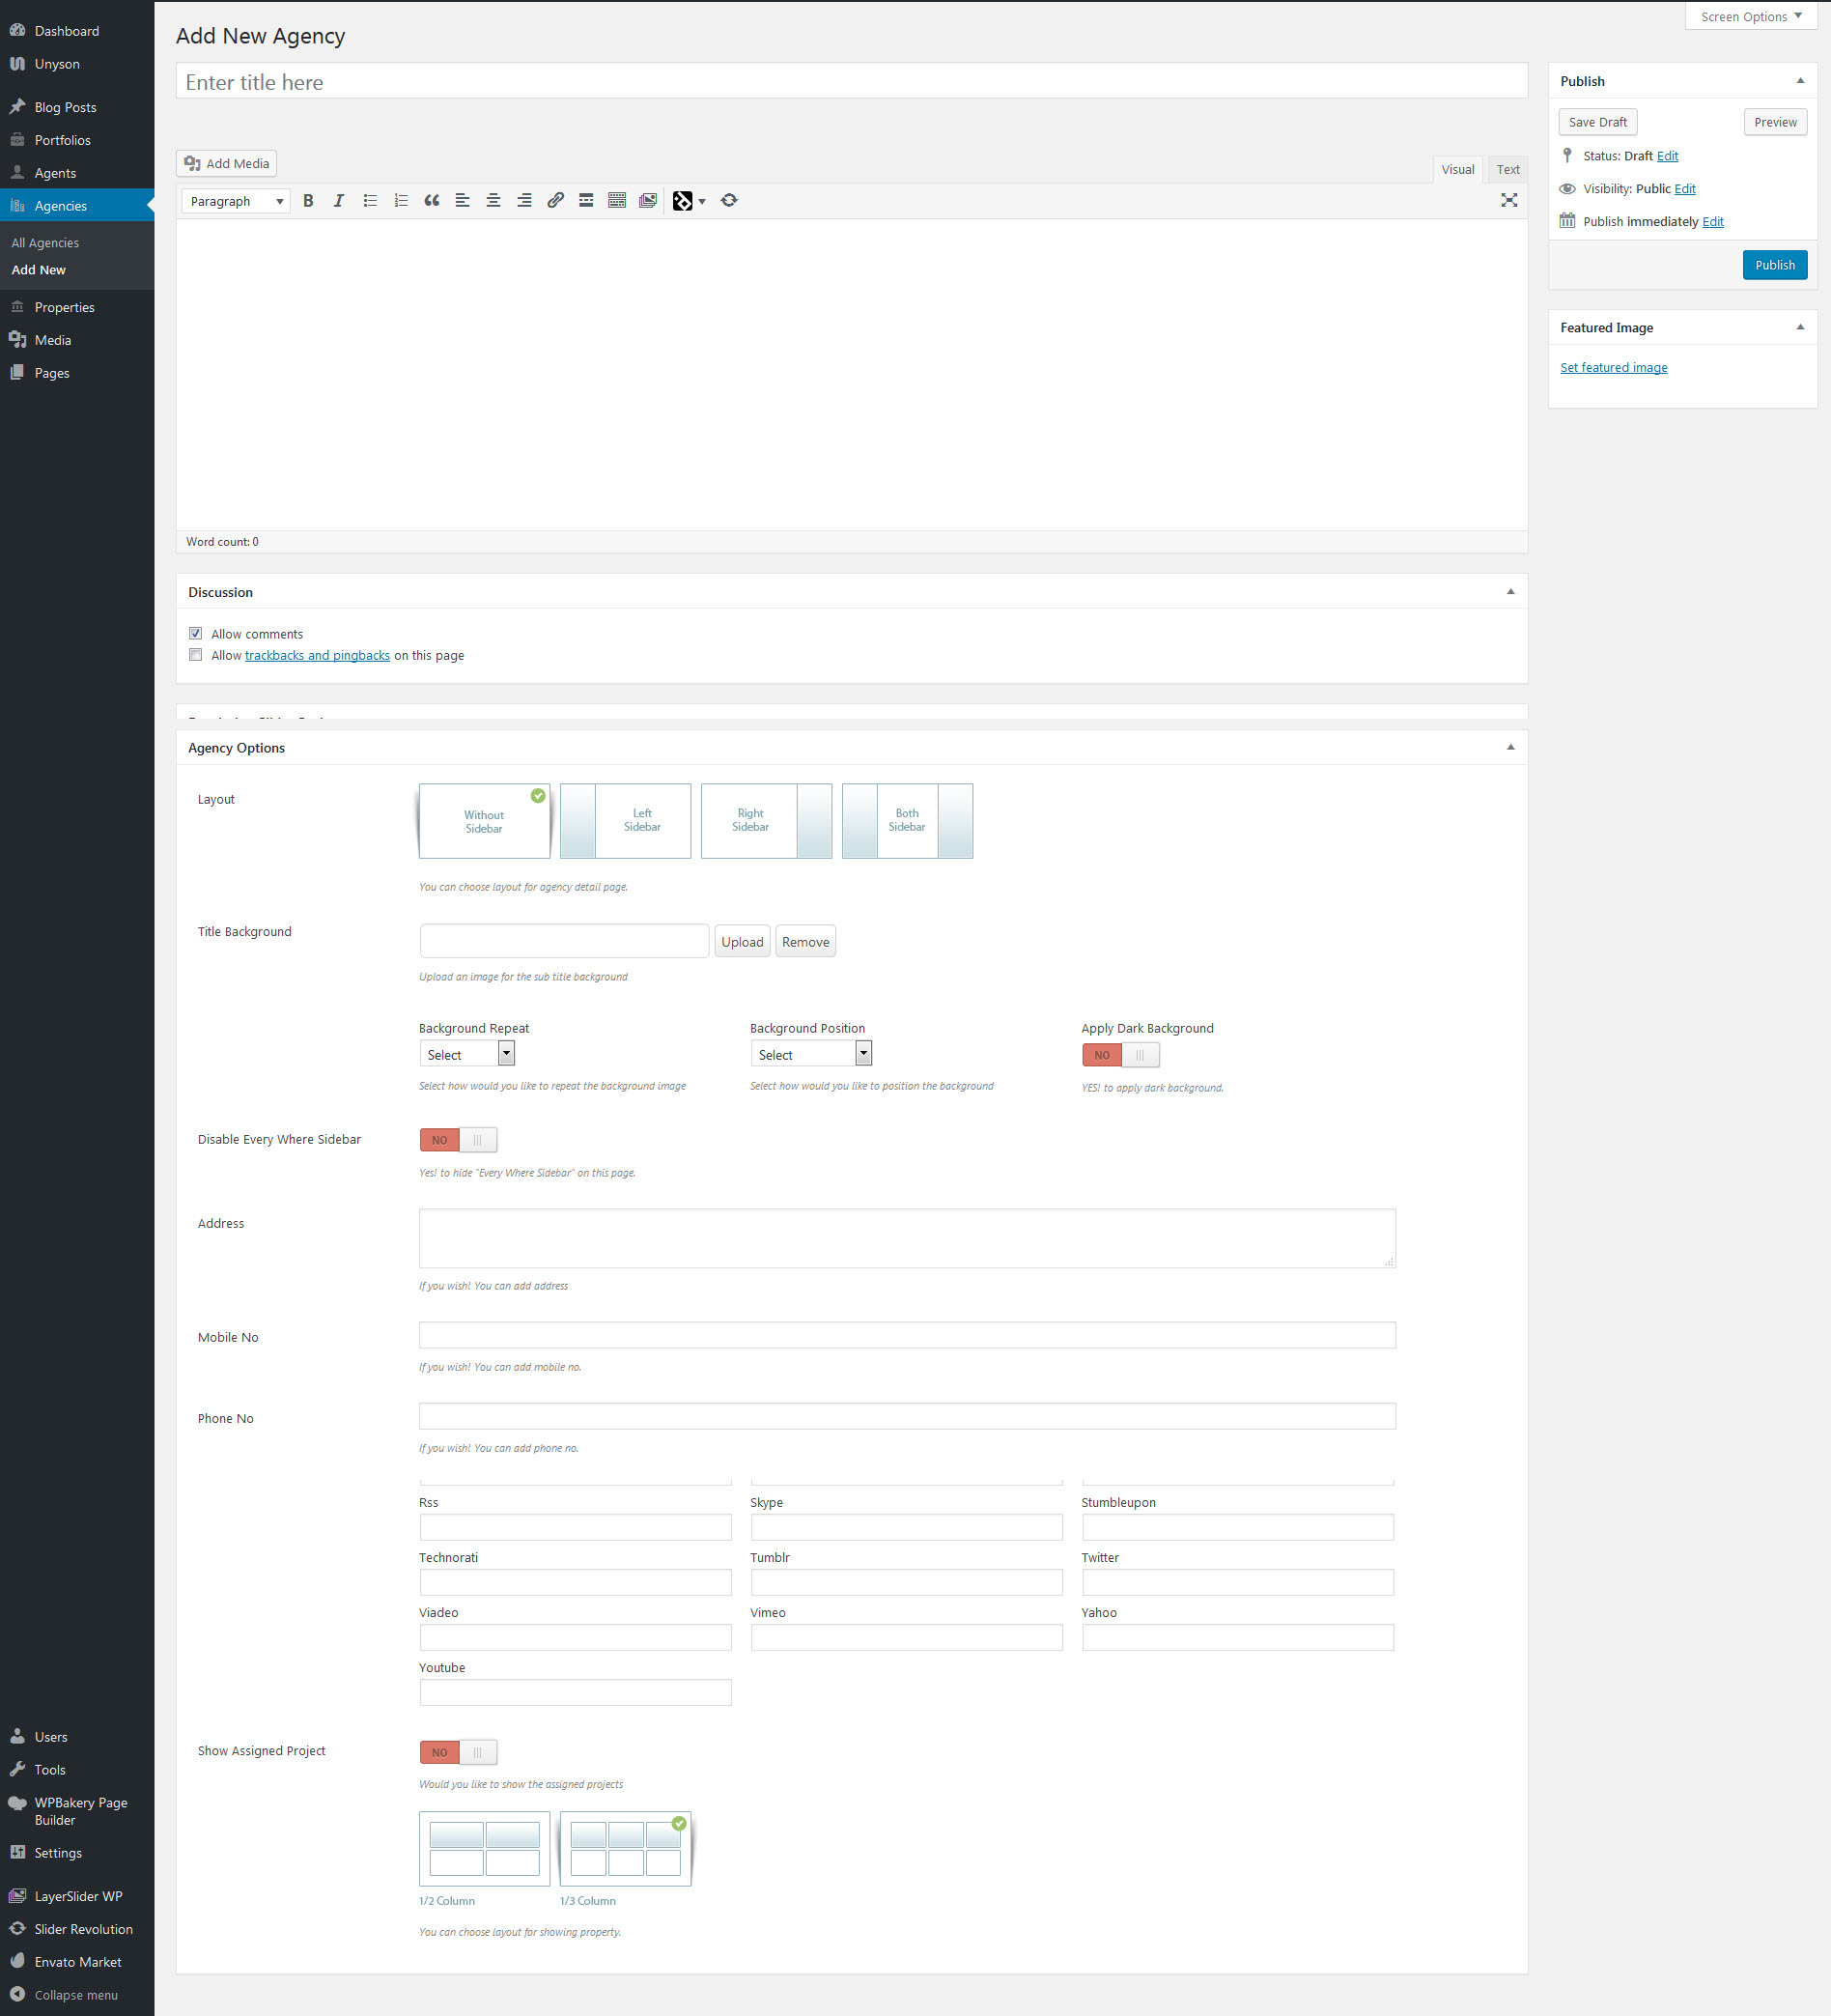
Task: Insert a blockquote using toolbar icon
Action: (x=431, y=201)
